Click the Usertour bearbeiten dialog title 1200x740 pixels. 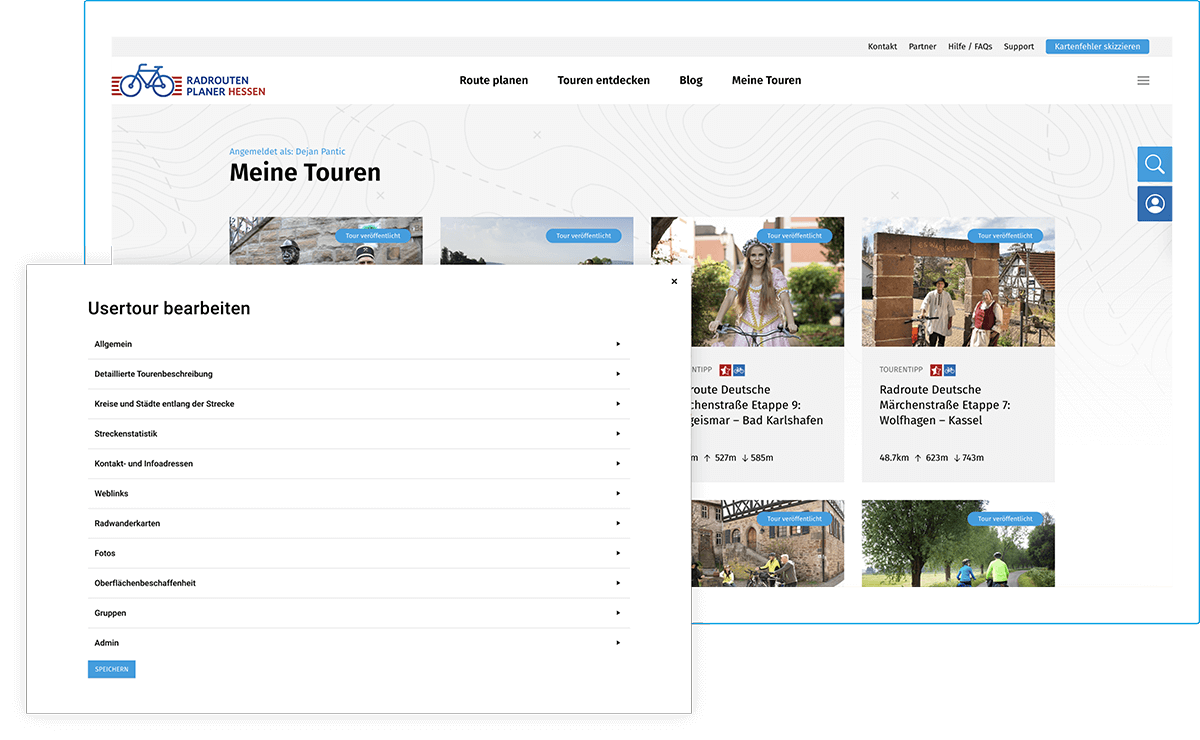(x=169, y=309)
